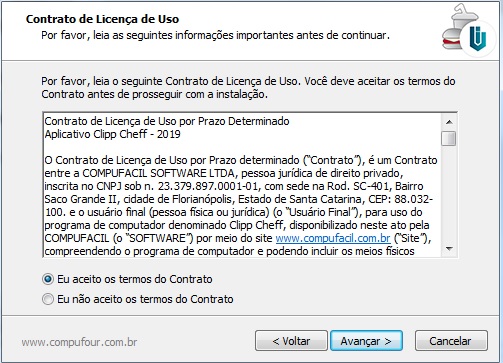
Task: Click inside the license agreement text box
Action: pyautogui.click(x=242, y=185)
